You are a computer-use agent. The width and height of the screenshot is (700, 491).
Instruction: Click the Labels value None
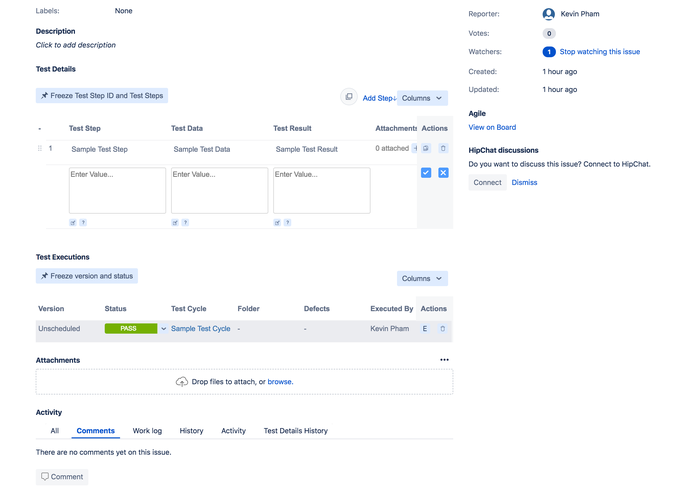123,11
